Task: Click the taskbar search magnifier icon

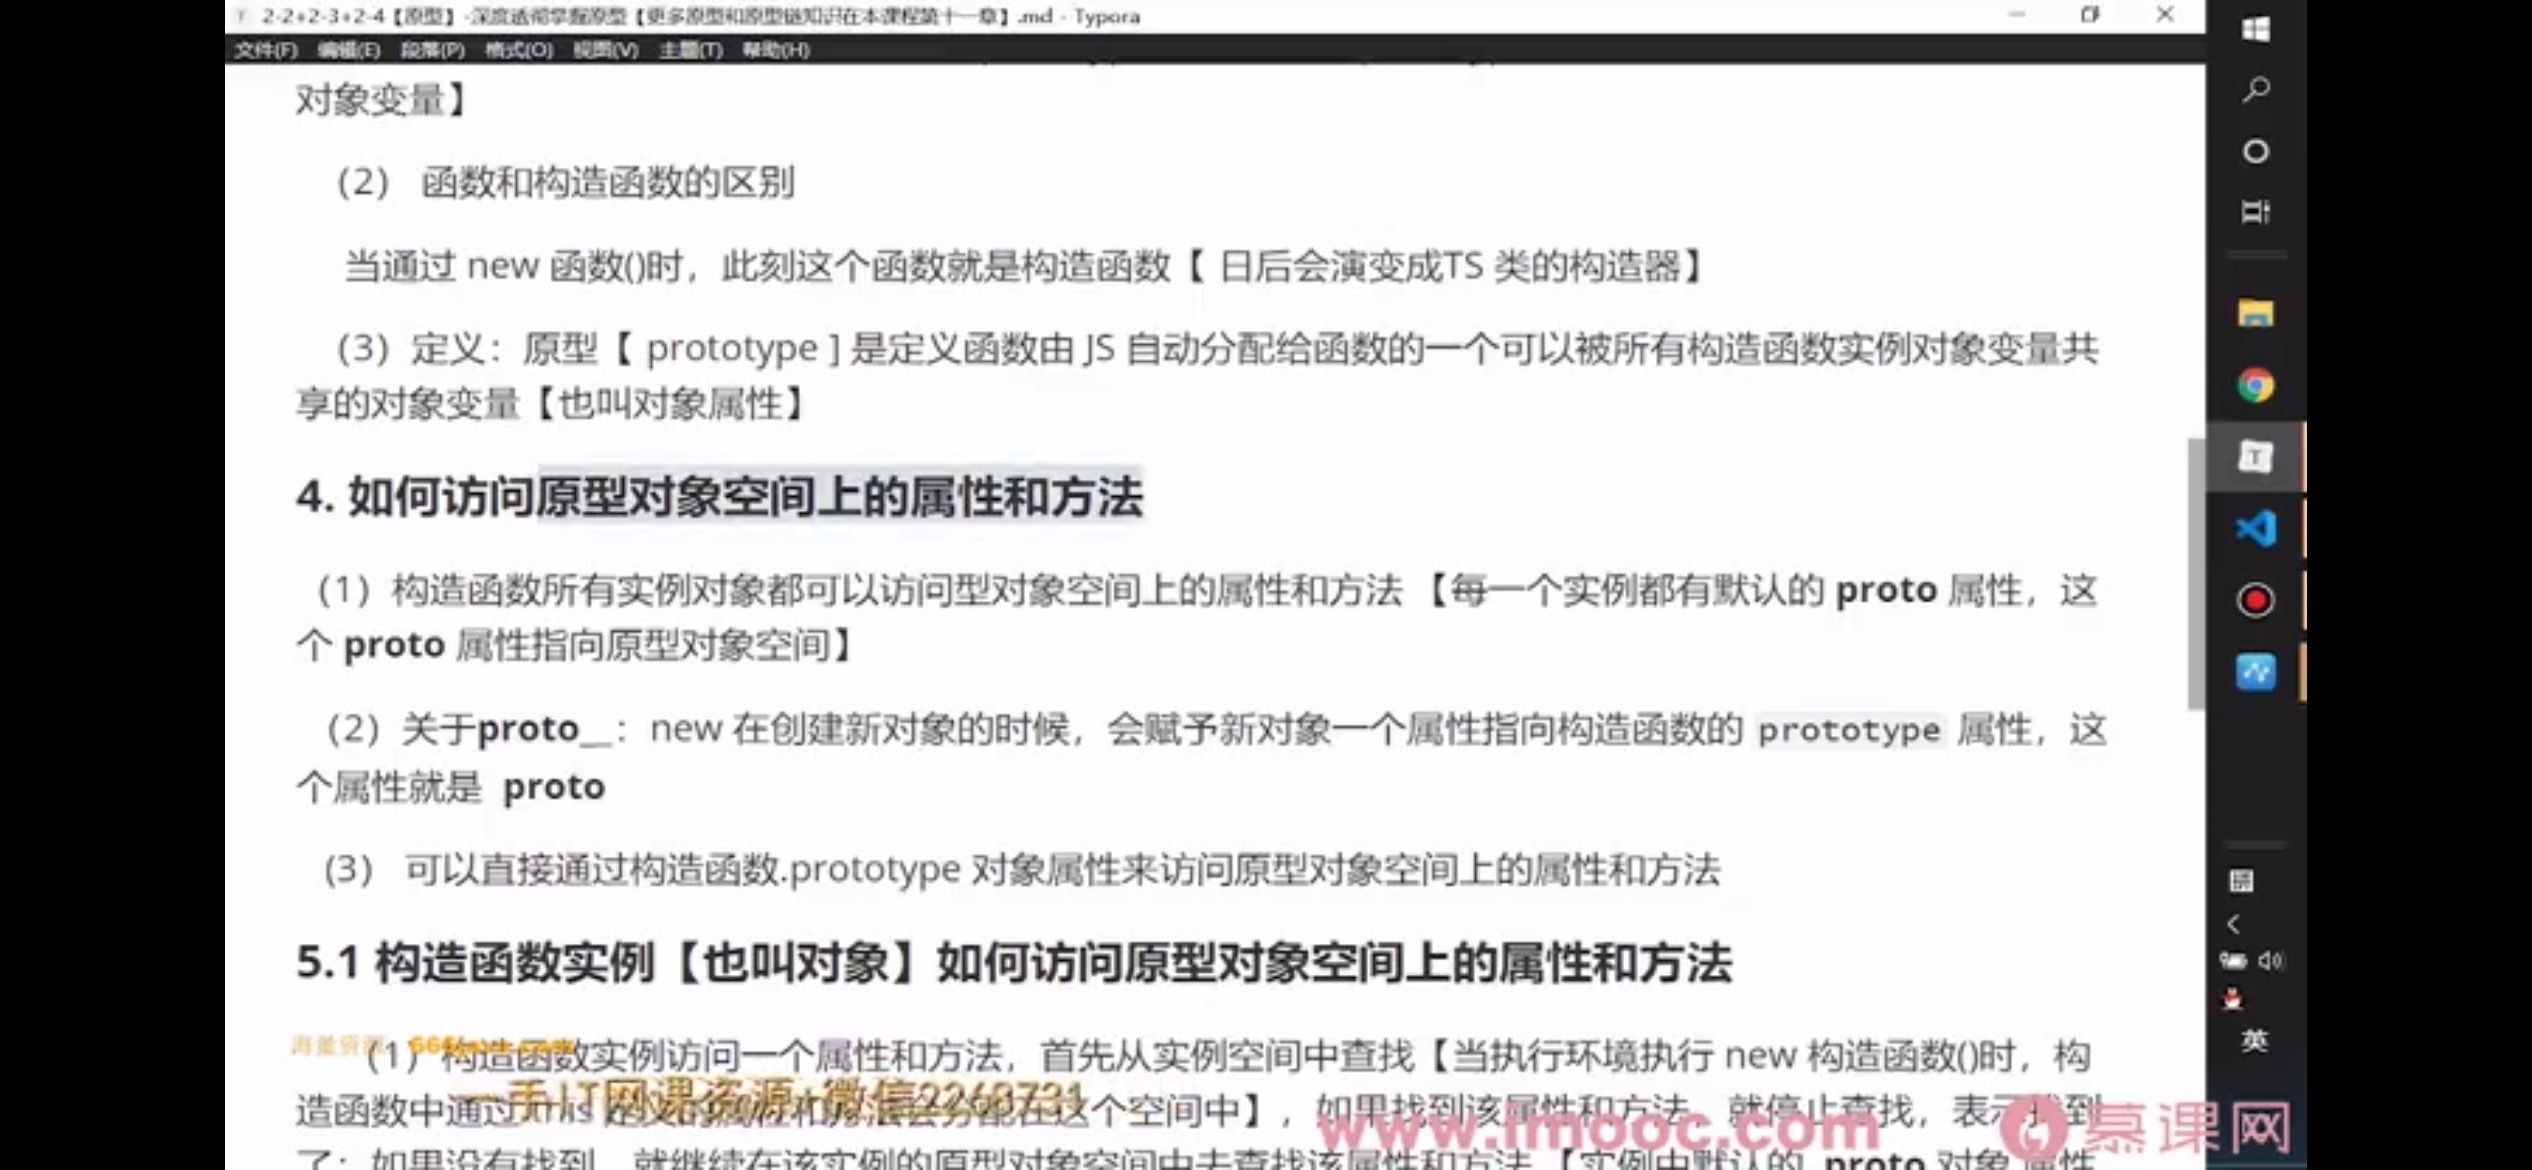Action: click(x=2255, y=90)
